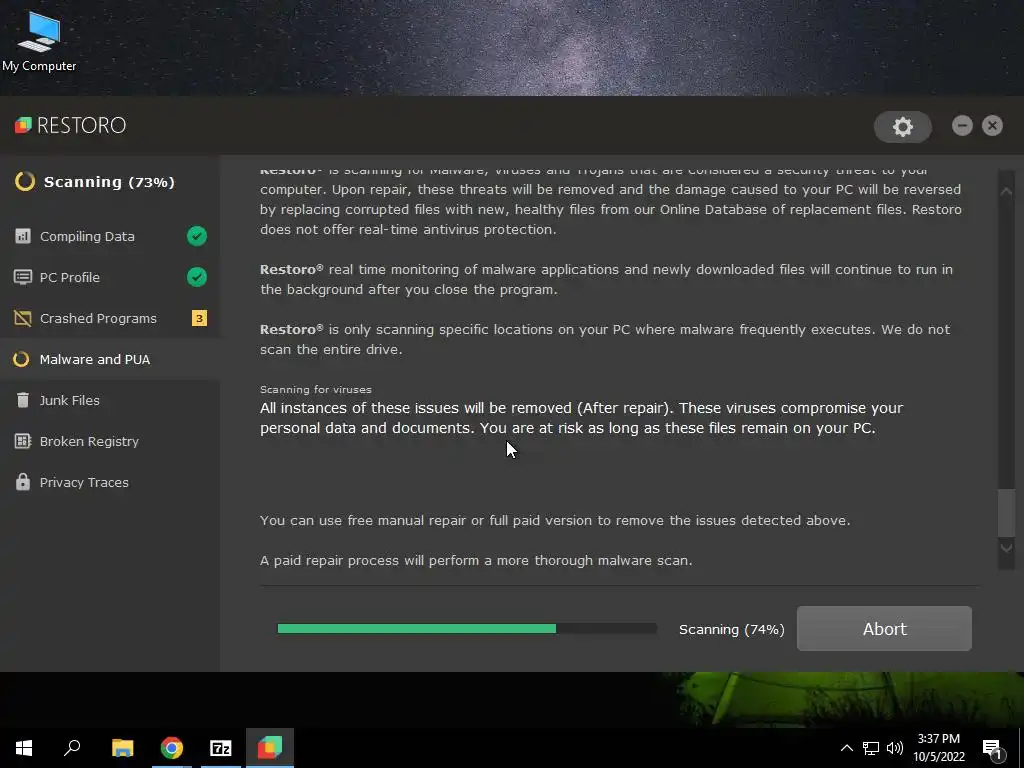Close the Restoro window
The image size is (1024, 768).
pos(992,125)
